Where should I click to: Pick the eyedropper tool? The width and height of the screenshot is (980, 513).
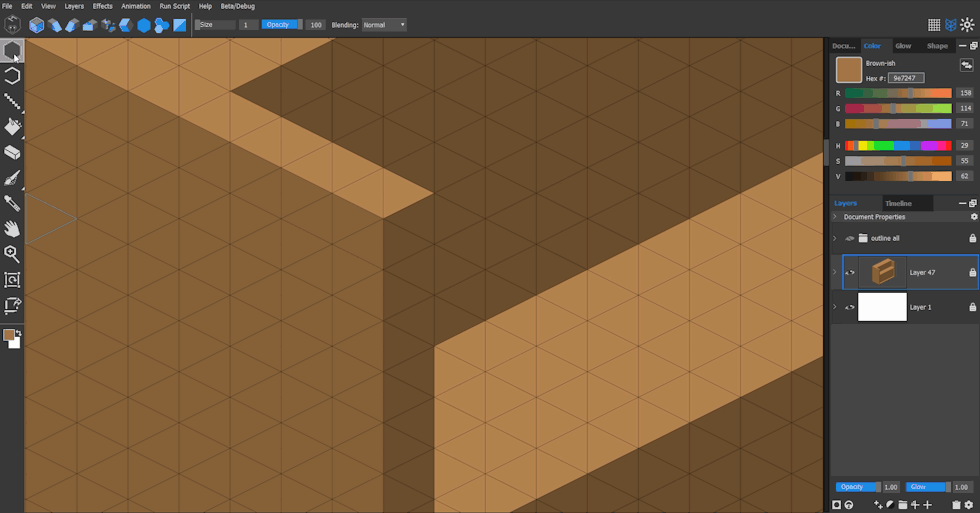[x=12, y=203]
